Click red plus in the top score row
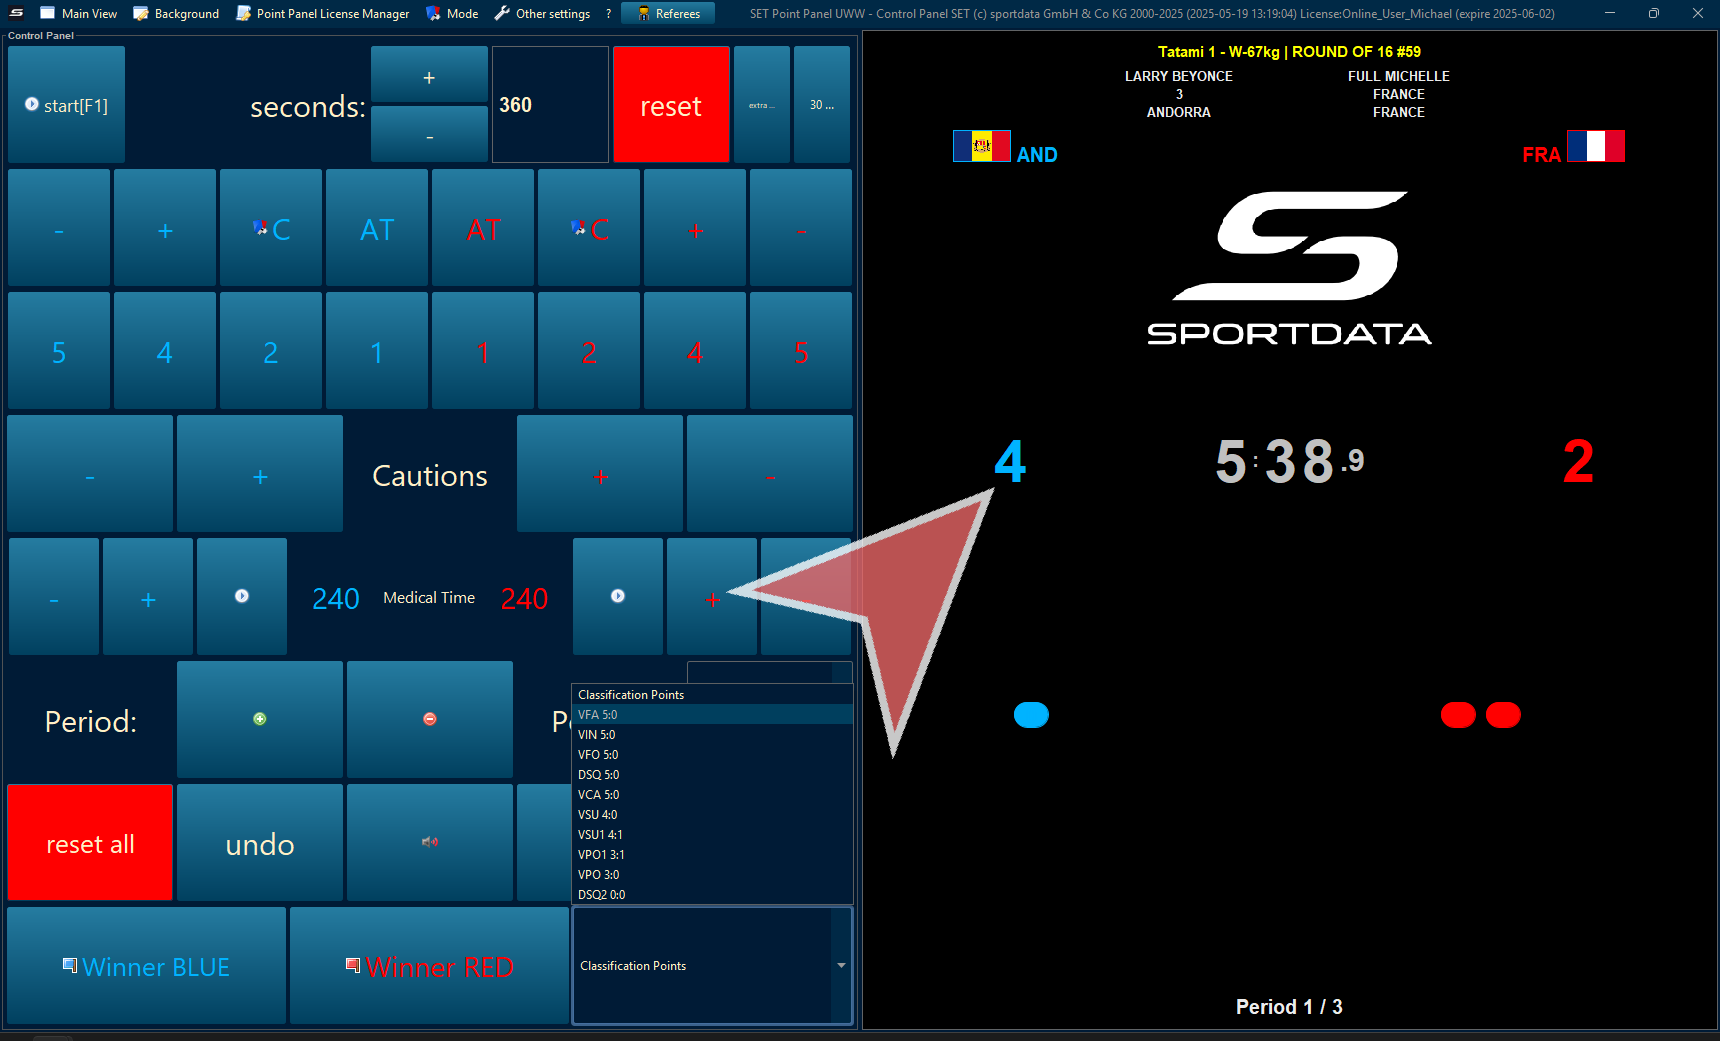Screen dimensions: 1729x1041 [695, 228]
